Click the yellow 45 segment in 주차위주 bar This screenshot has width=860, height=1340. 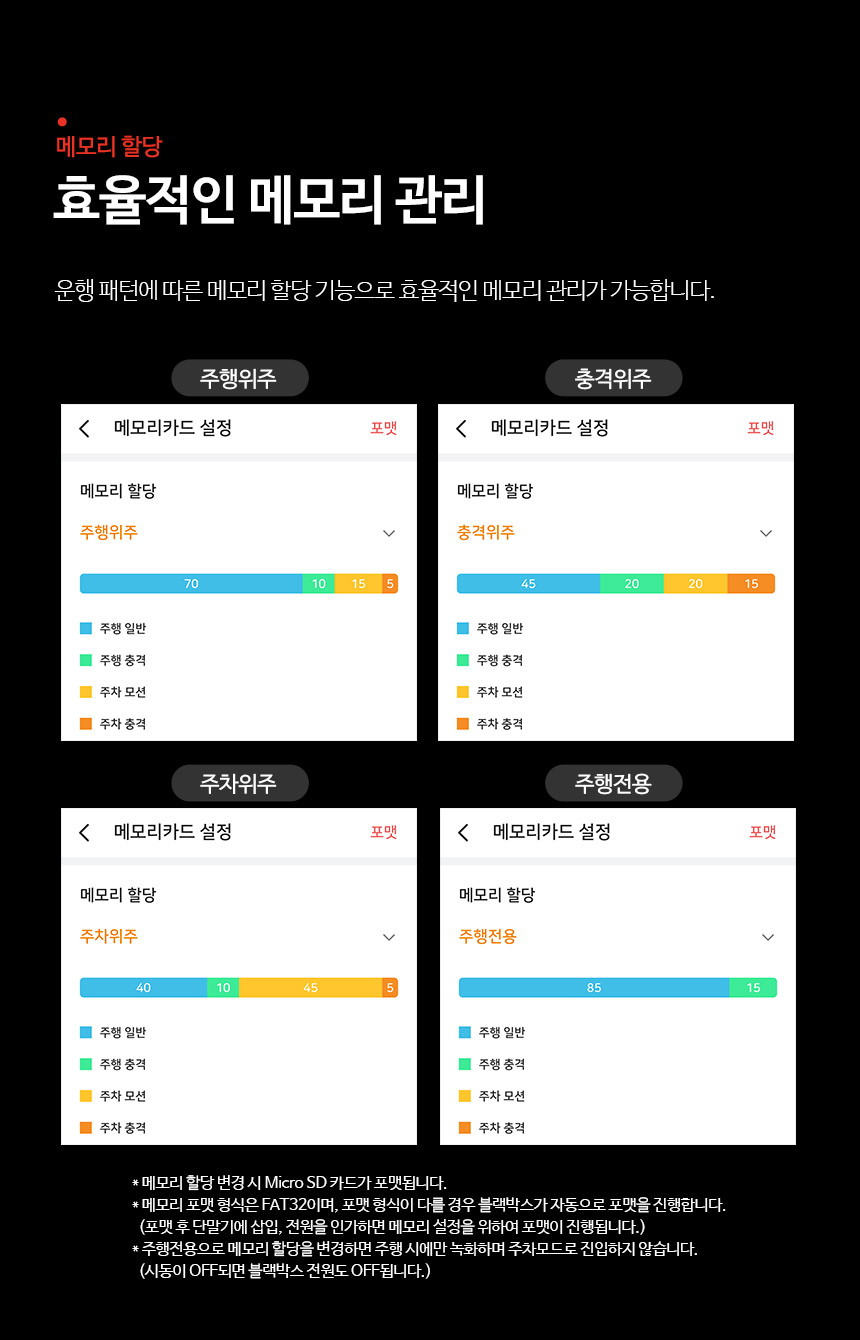(310, 988)
